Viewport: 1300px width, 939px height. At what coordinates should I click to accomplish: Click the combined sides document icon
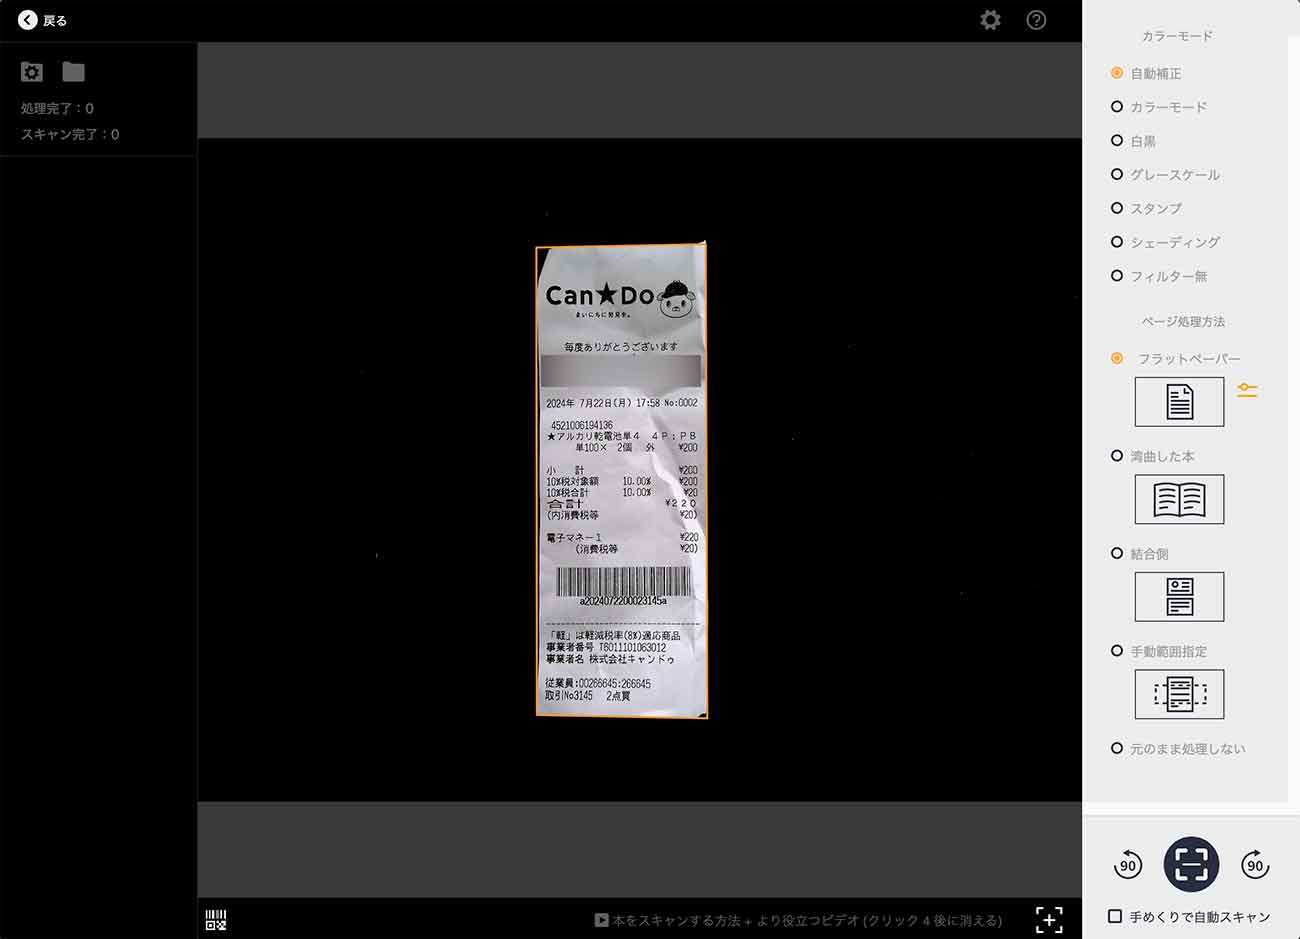pyautogui.click(x=1179, y=597)
